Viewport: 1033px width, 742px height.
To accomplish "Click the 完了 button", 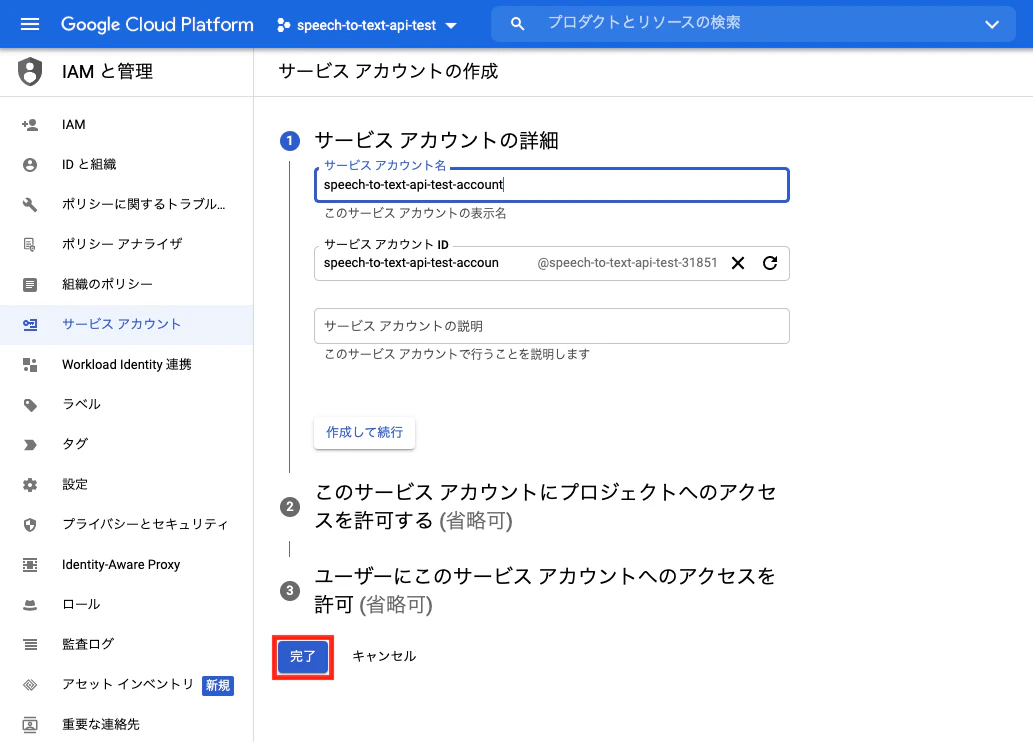I will click(303, 656).
